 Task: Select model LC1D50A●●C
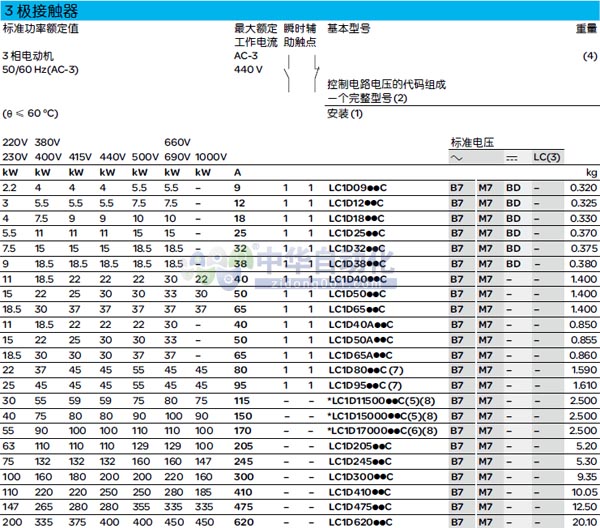coord(361,340)
